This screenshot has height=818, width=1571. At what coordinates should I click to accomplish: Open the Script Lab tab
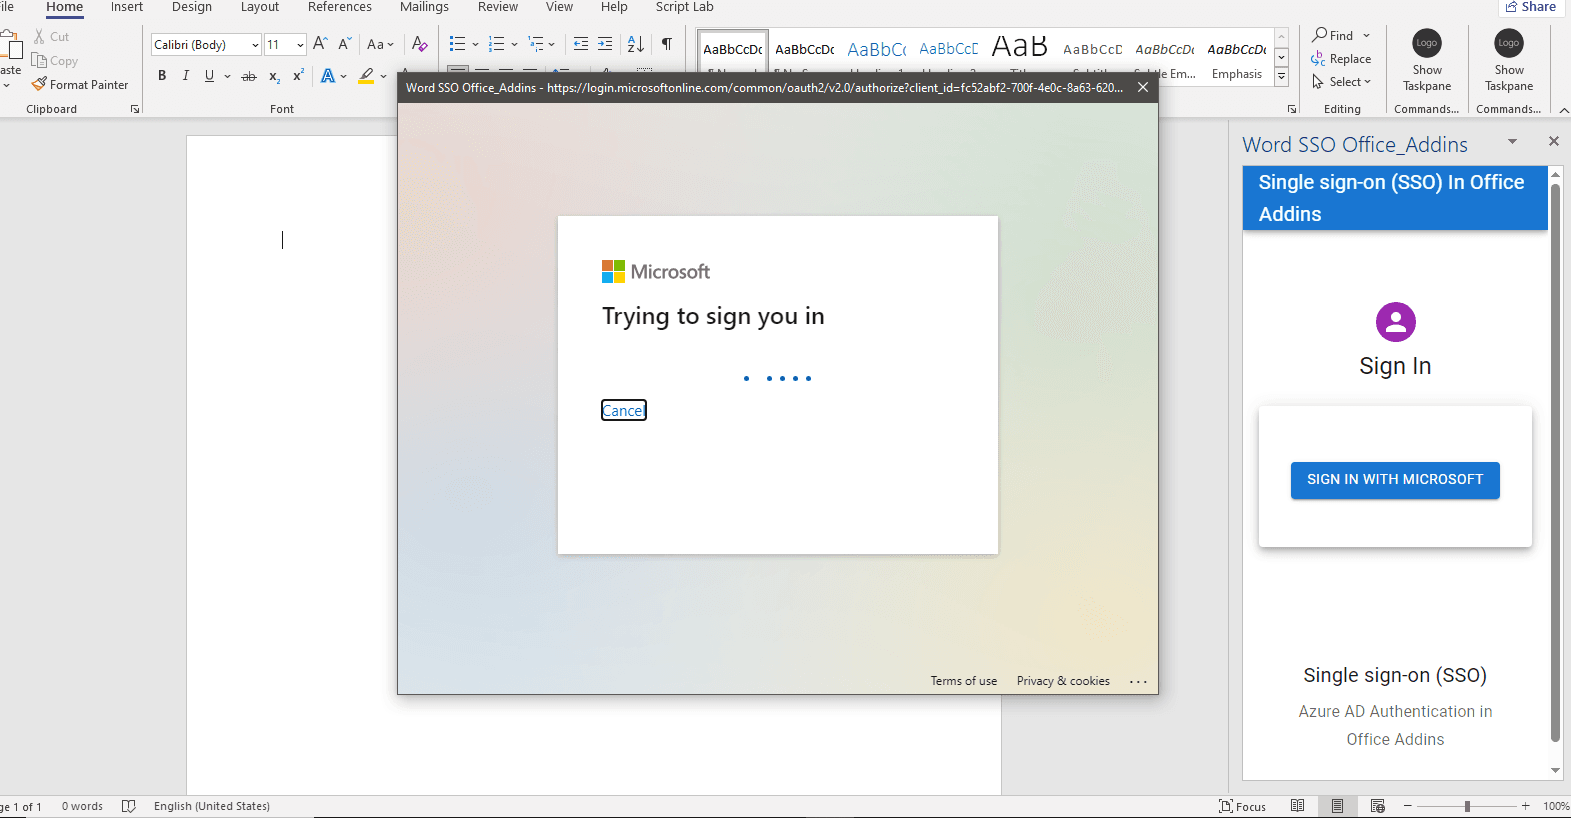[x=685, y=7]
